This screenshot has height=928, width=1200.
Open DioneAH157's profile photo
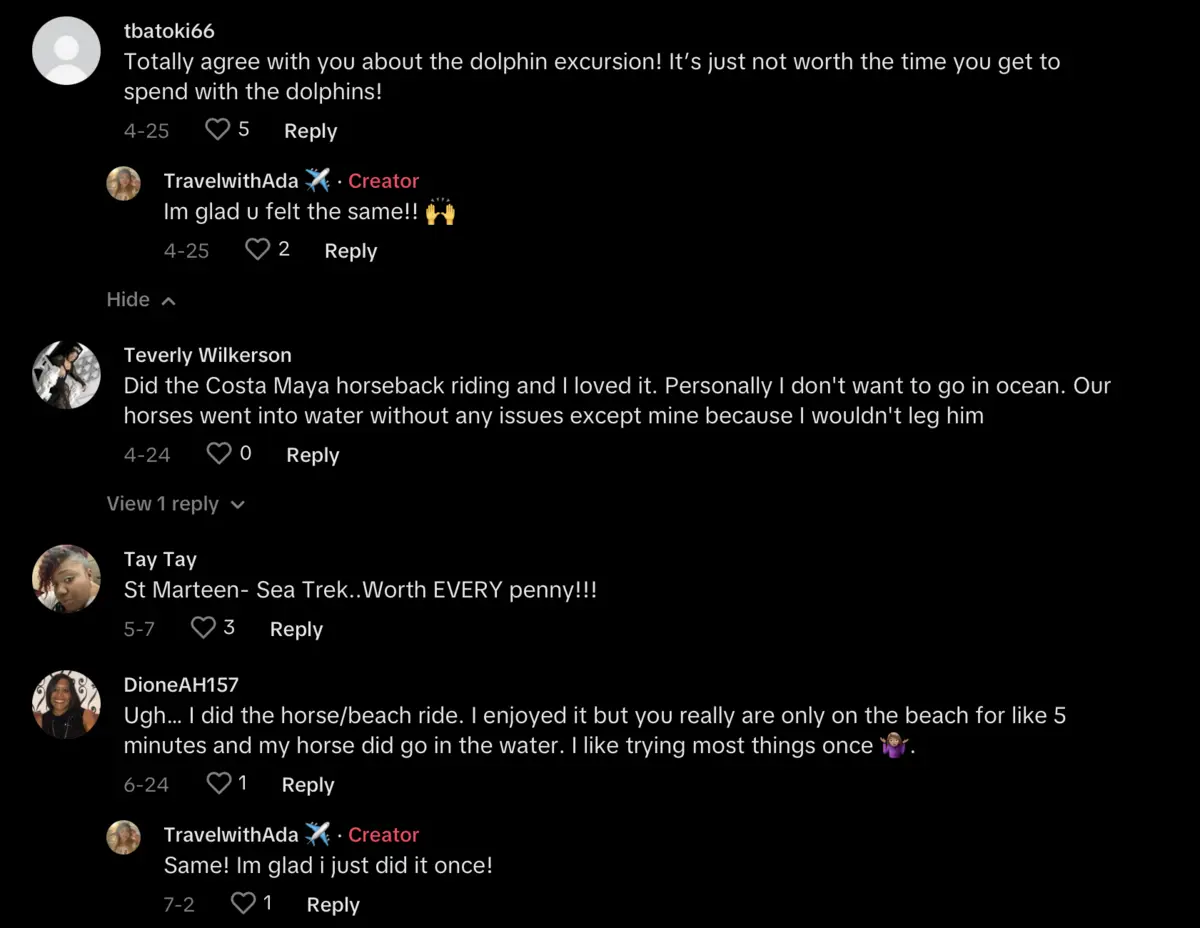click(x=67, y=704)
